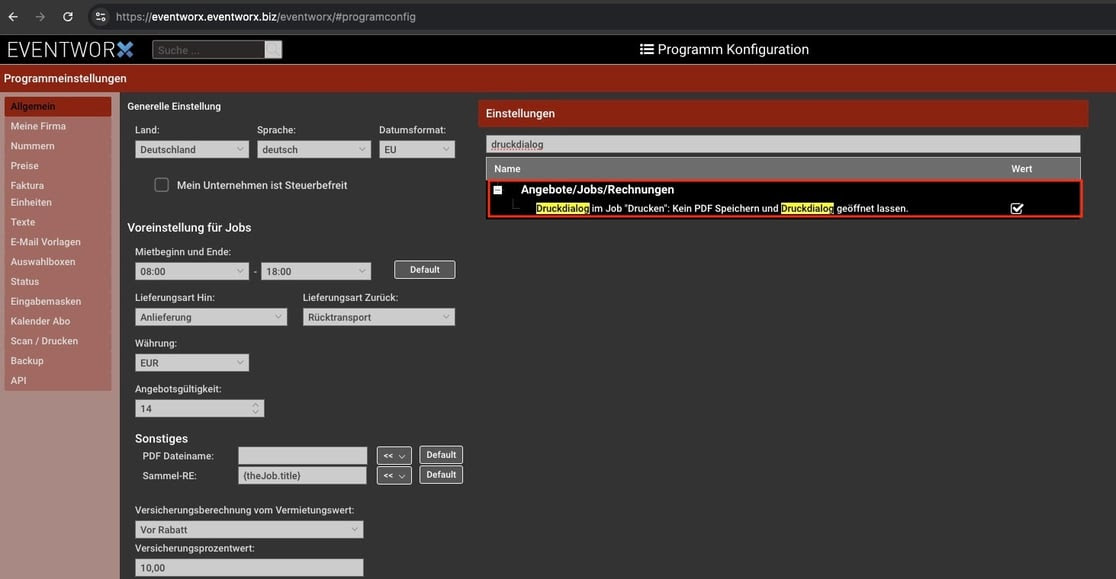Viewport: 1116px width, 579px height.
Task: Open Mietbeginn 08:00 time dropdown
Action: pos(191,271)
